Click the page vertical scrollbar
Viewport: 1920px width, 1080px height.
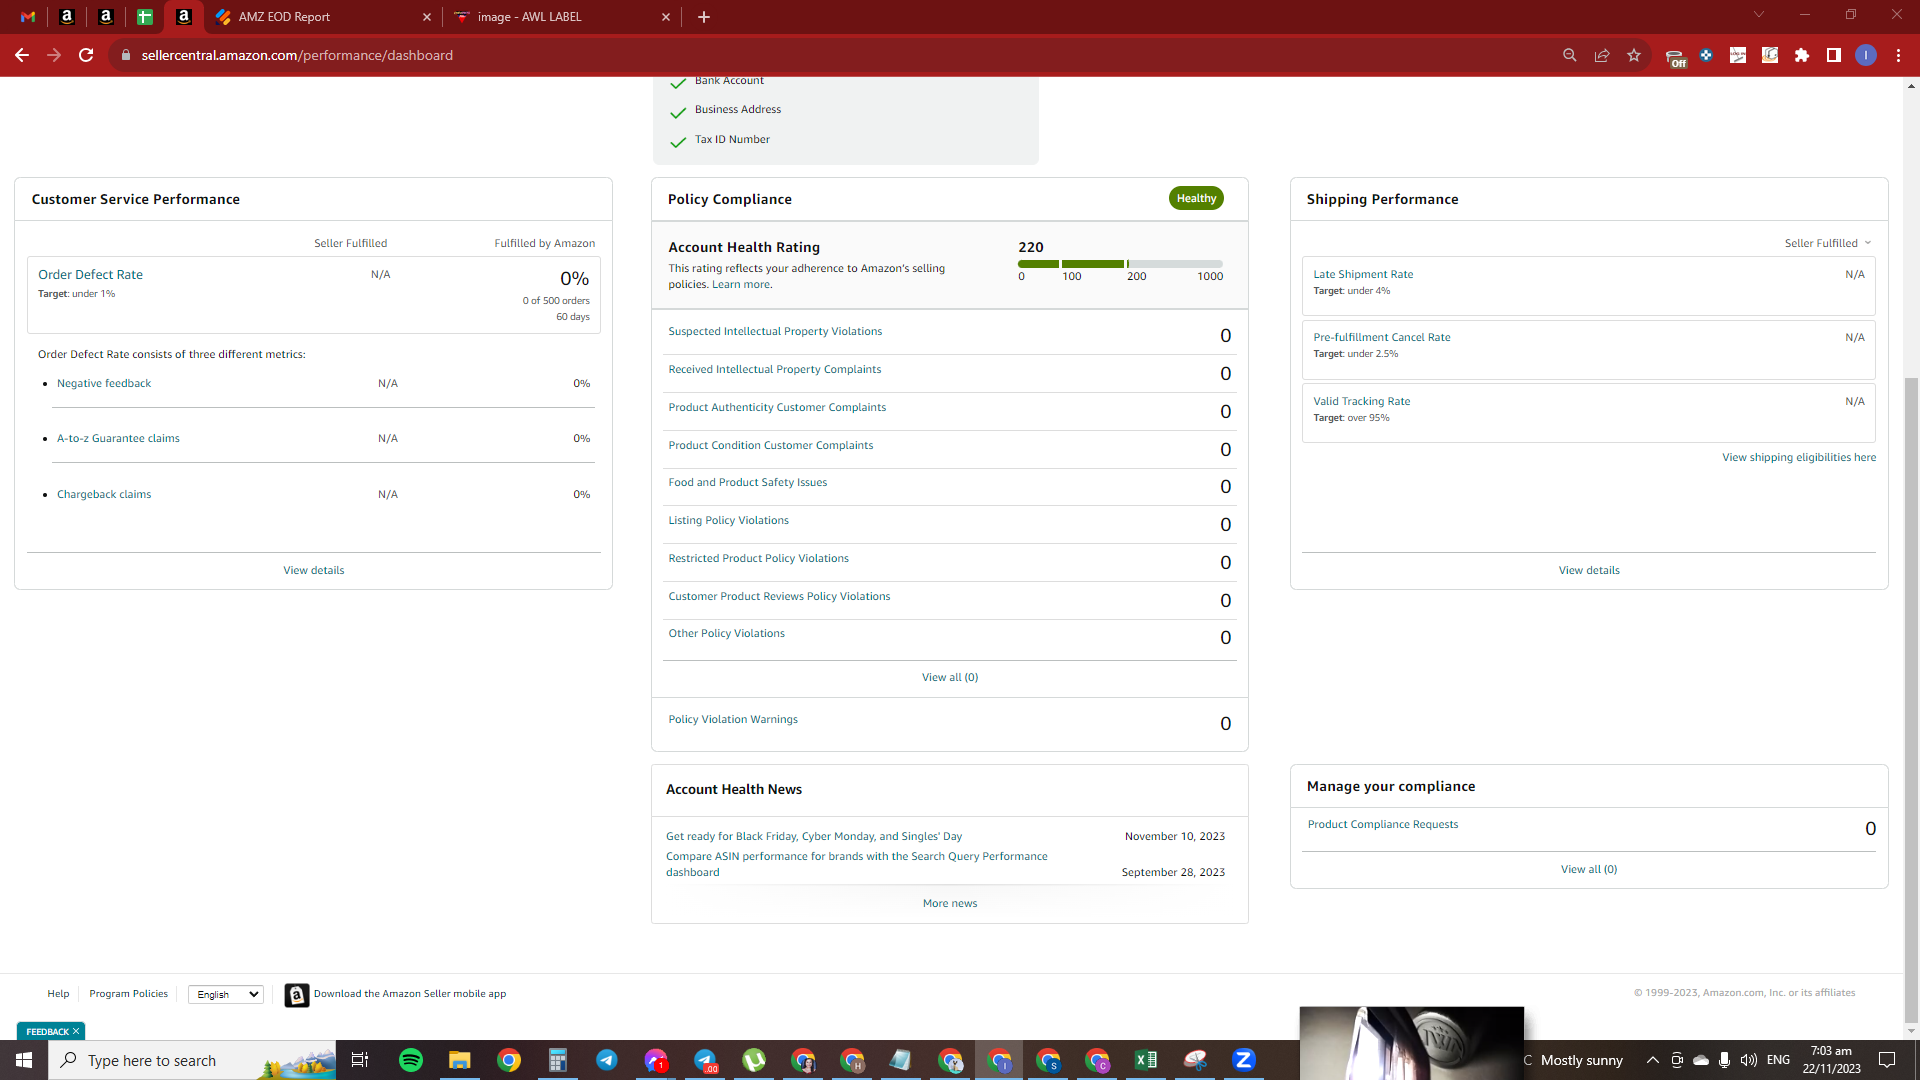[1911, 700]
